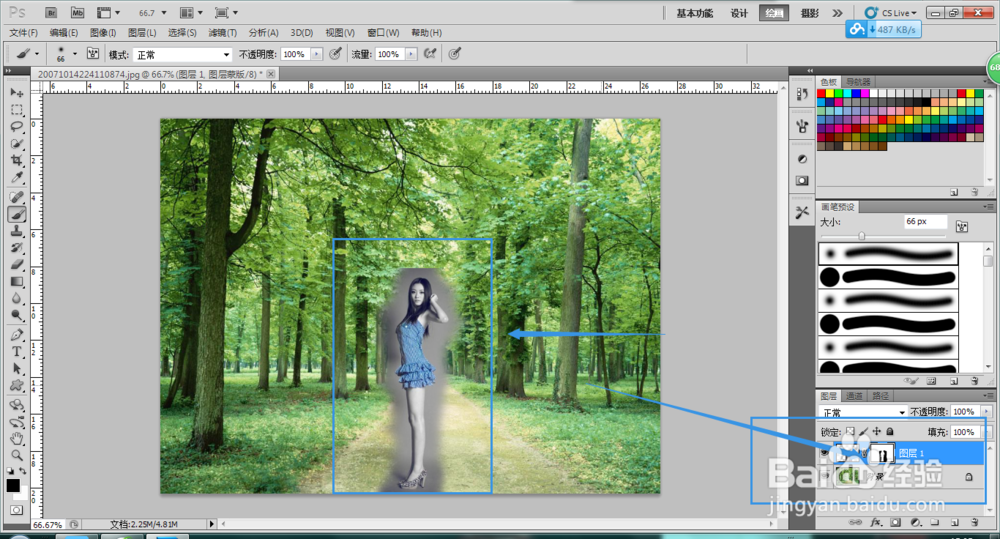Image resolution: width=1000 pixels, height=539 pixels.
Task: Select the Blur tool
Action: [x=17, y=298]
